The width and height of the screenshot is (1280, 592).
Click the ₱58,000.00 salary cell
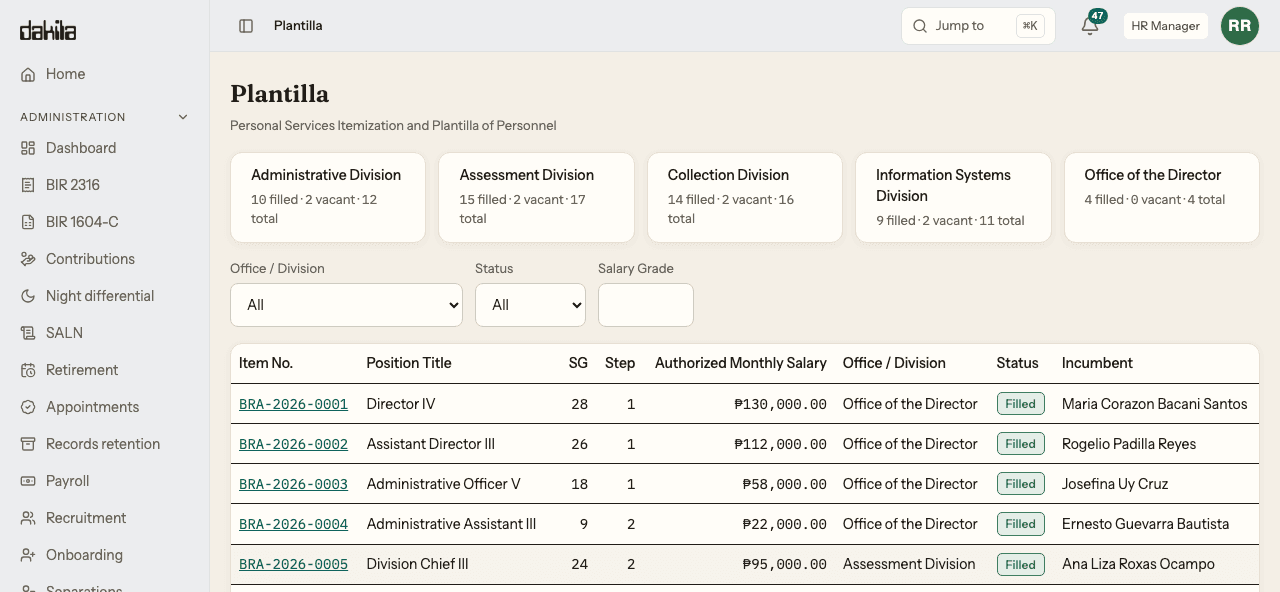[785, 484]
